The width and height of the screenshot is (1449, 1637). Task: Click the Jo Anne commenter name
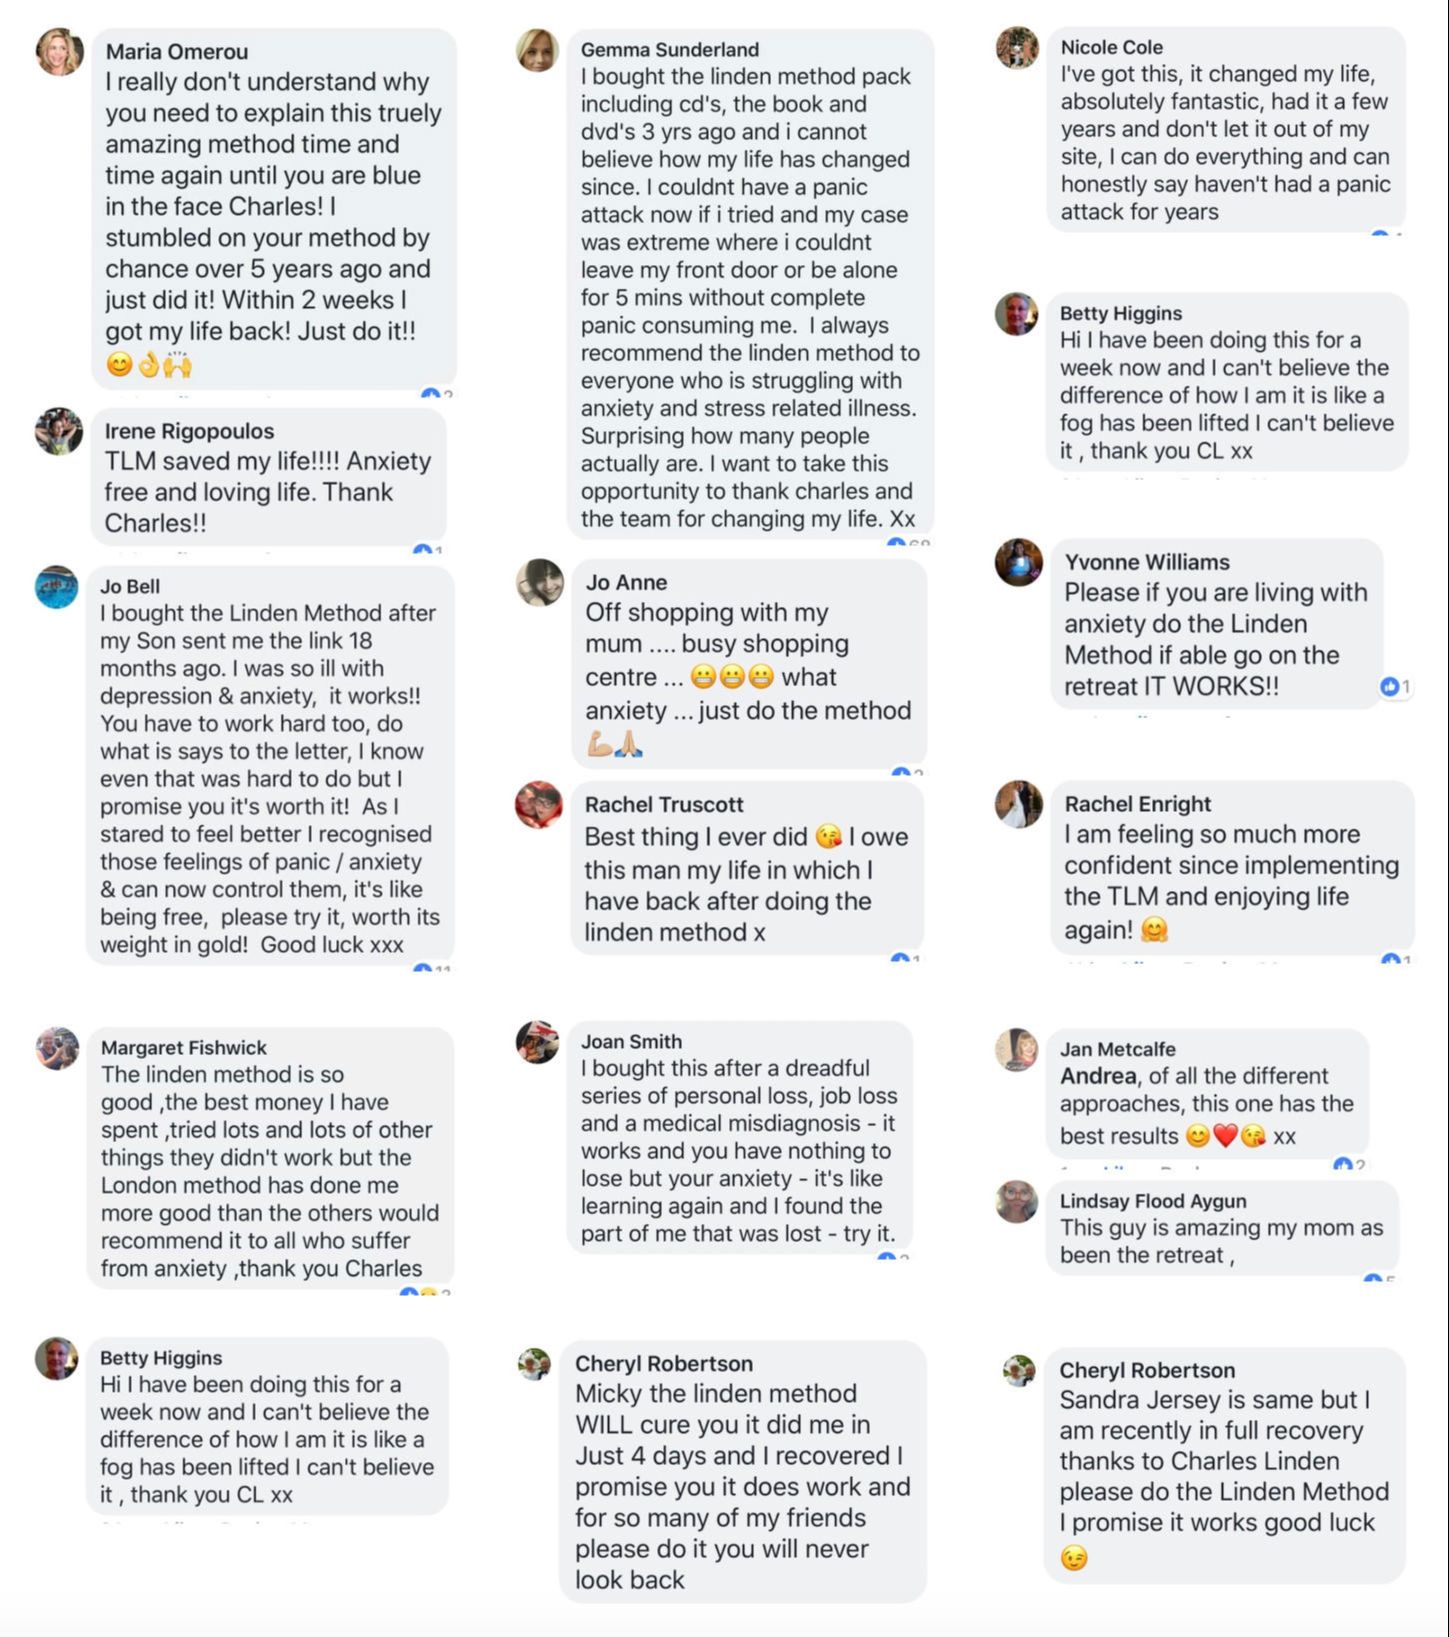[626, 582]
